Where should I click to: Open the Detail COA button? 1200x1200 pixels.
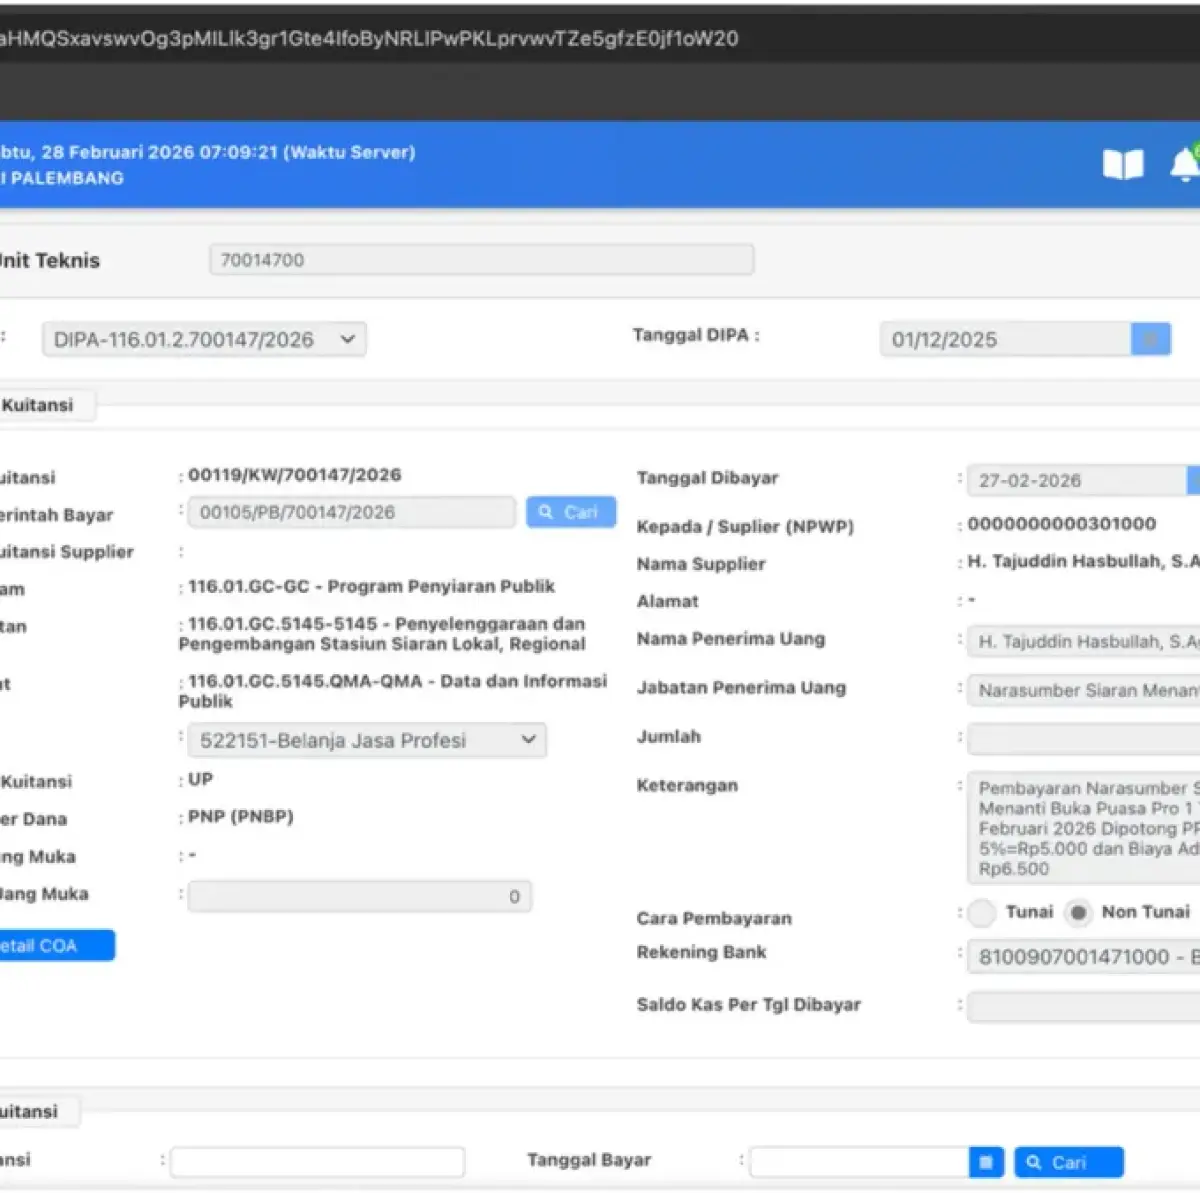(x=55, y=946)
